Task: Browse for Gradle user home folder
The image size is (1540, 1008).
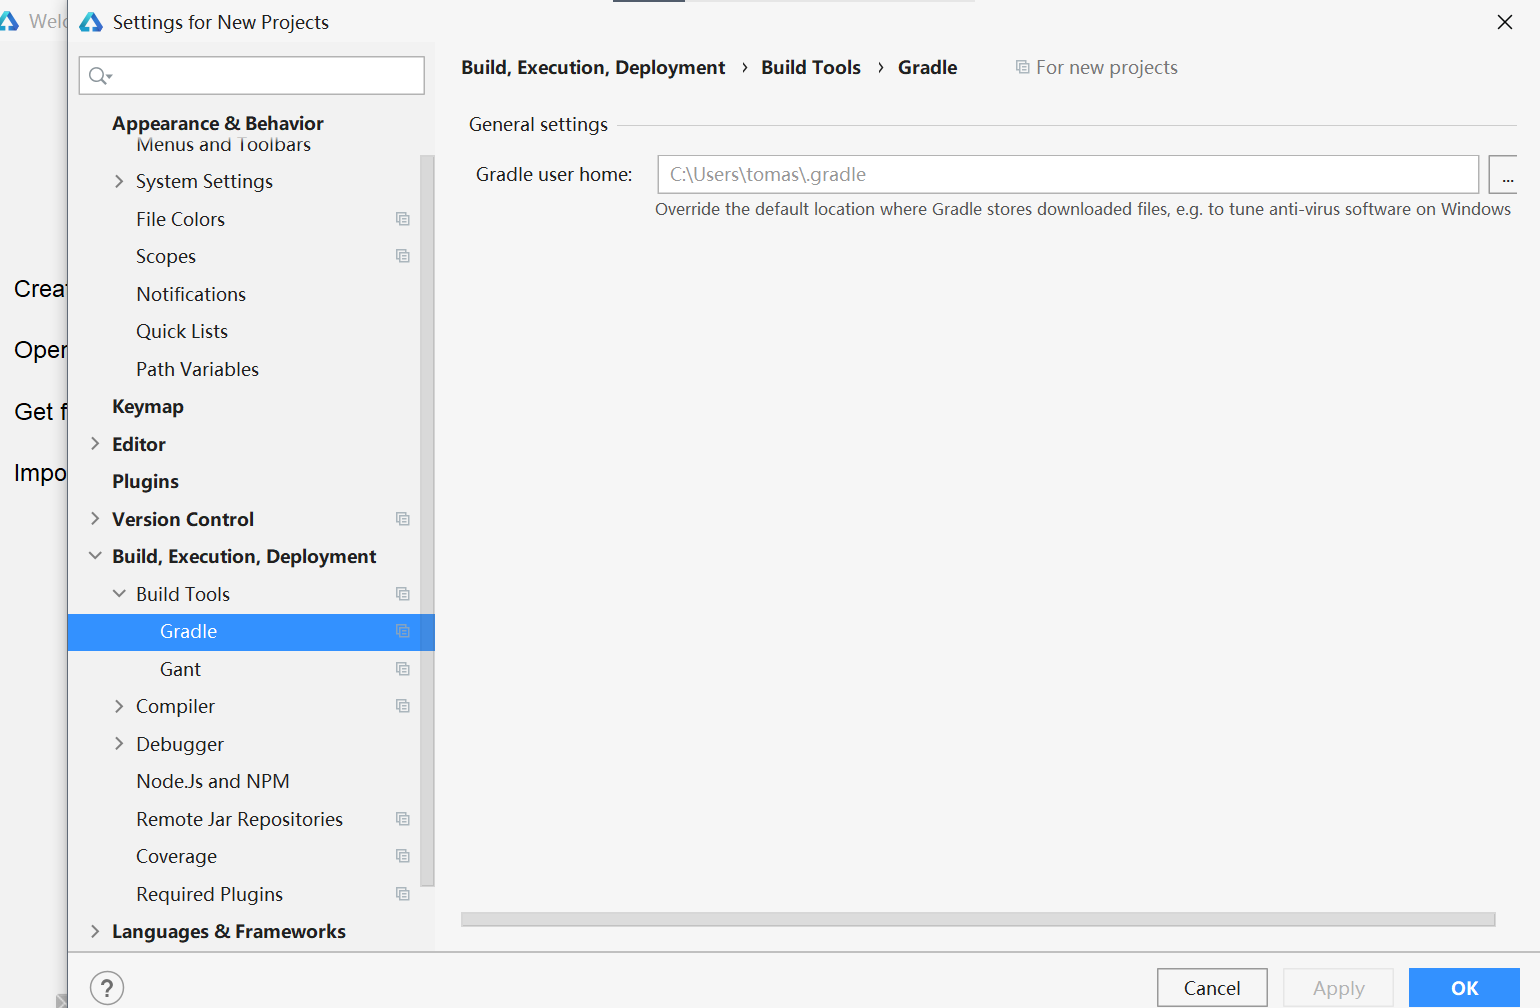Action: pyautogui.click(x=1504, y=175)
